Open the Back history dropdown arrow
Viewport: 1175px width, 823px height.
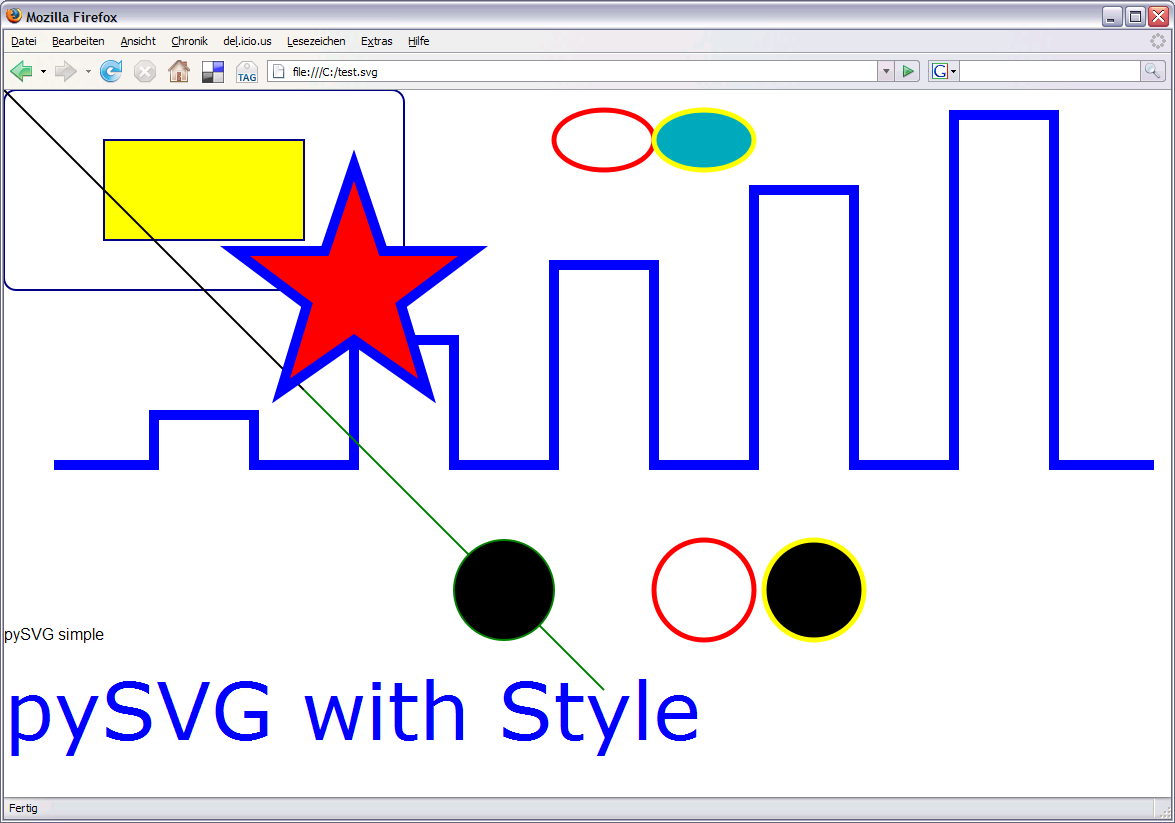tap(43, 72)
